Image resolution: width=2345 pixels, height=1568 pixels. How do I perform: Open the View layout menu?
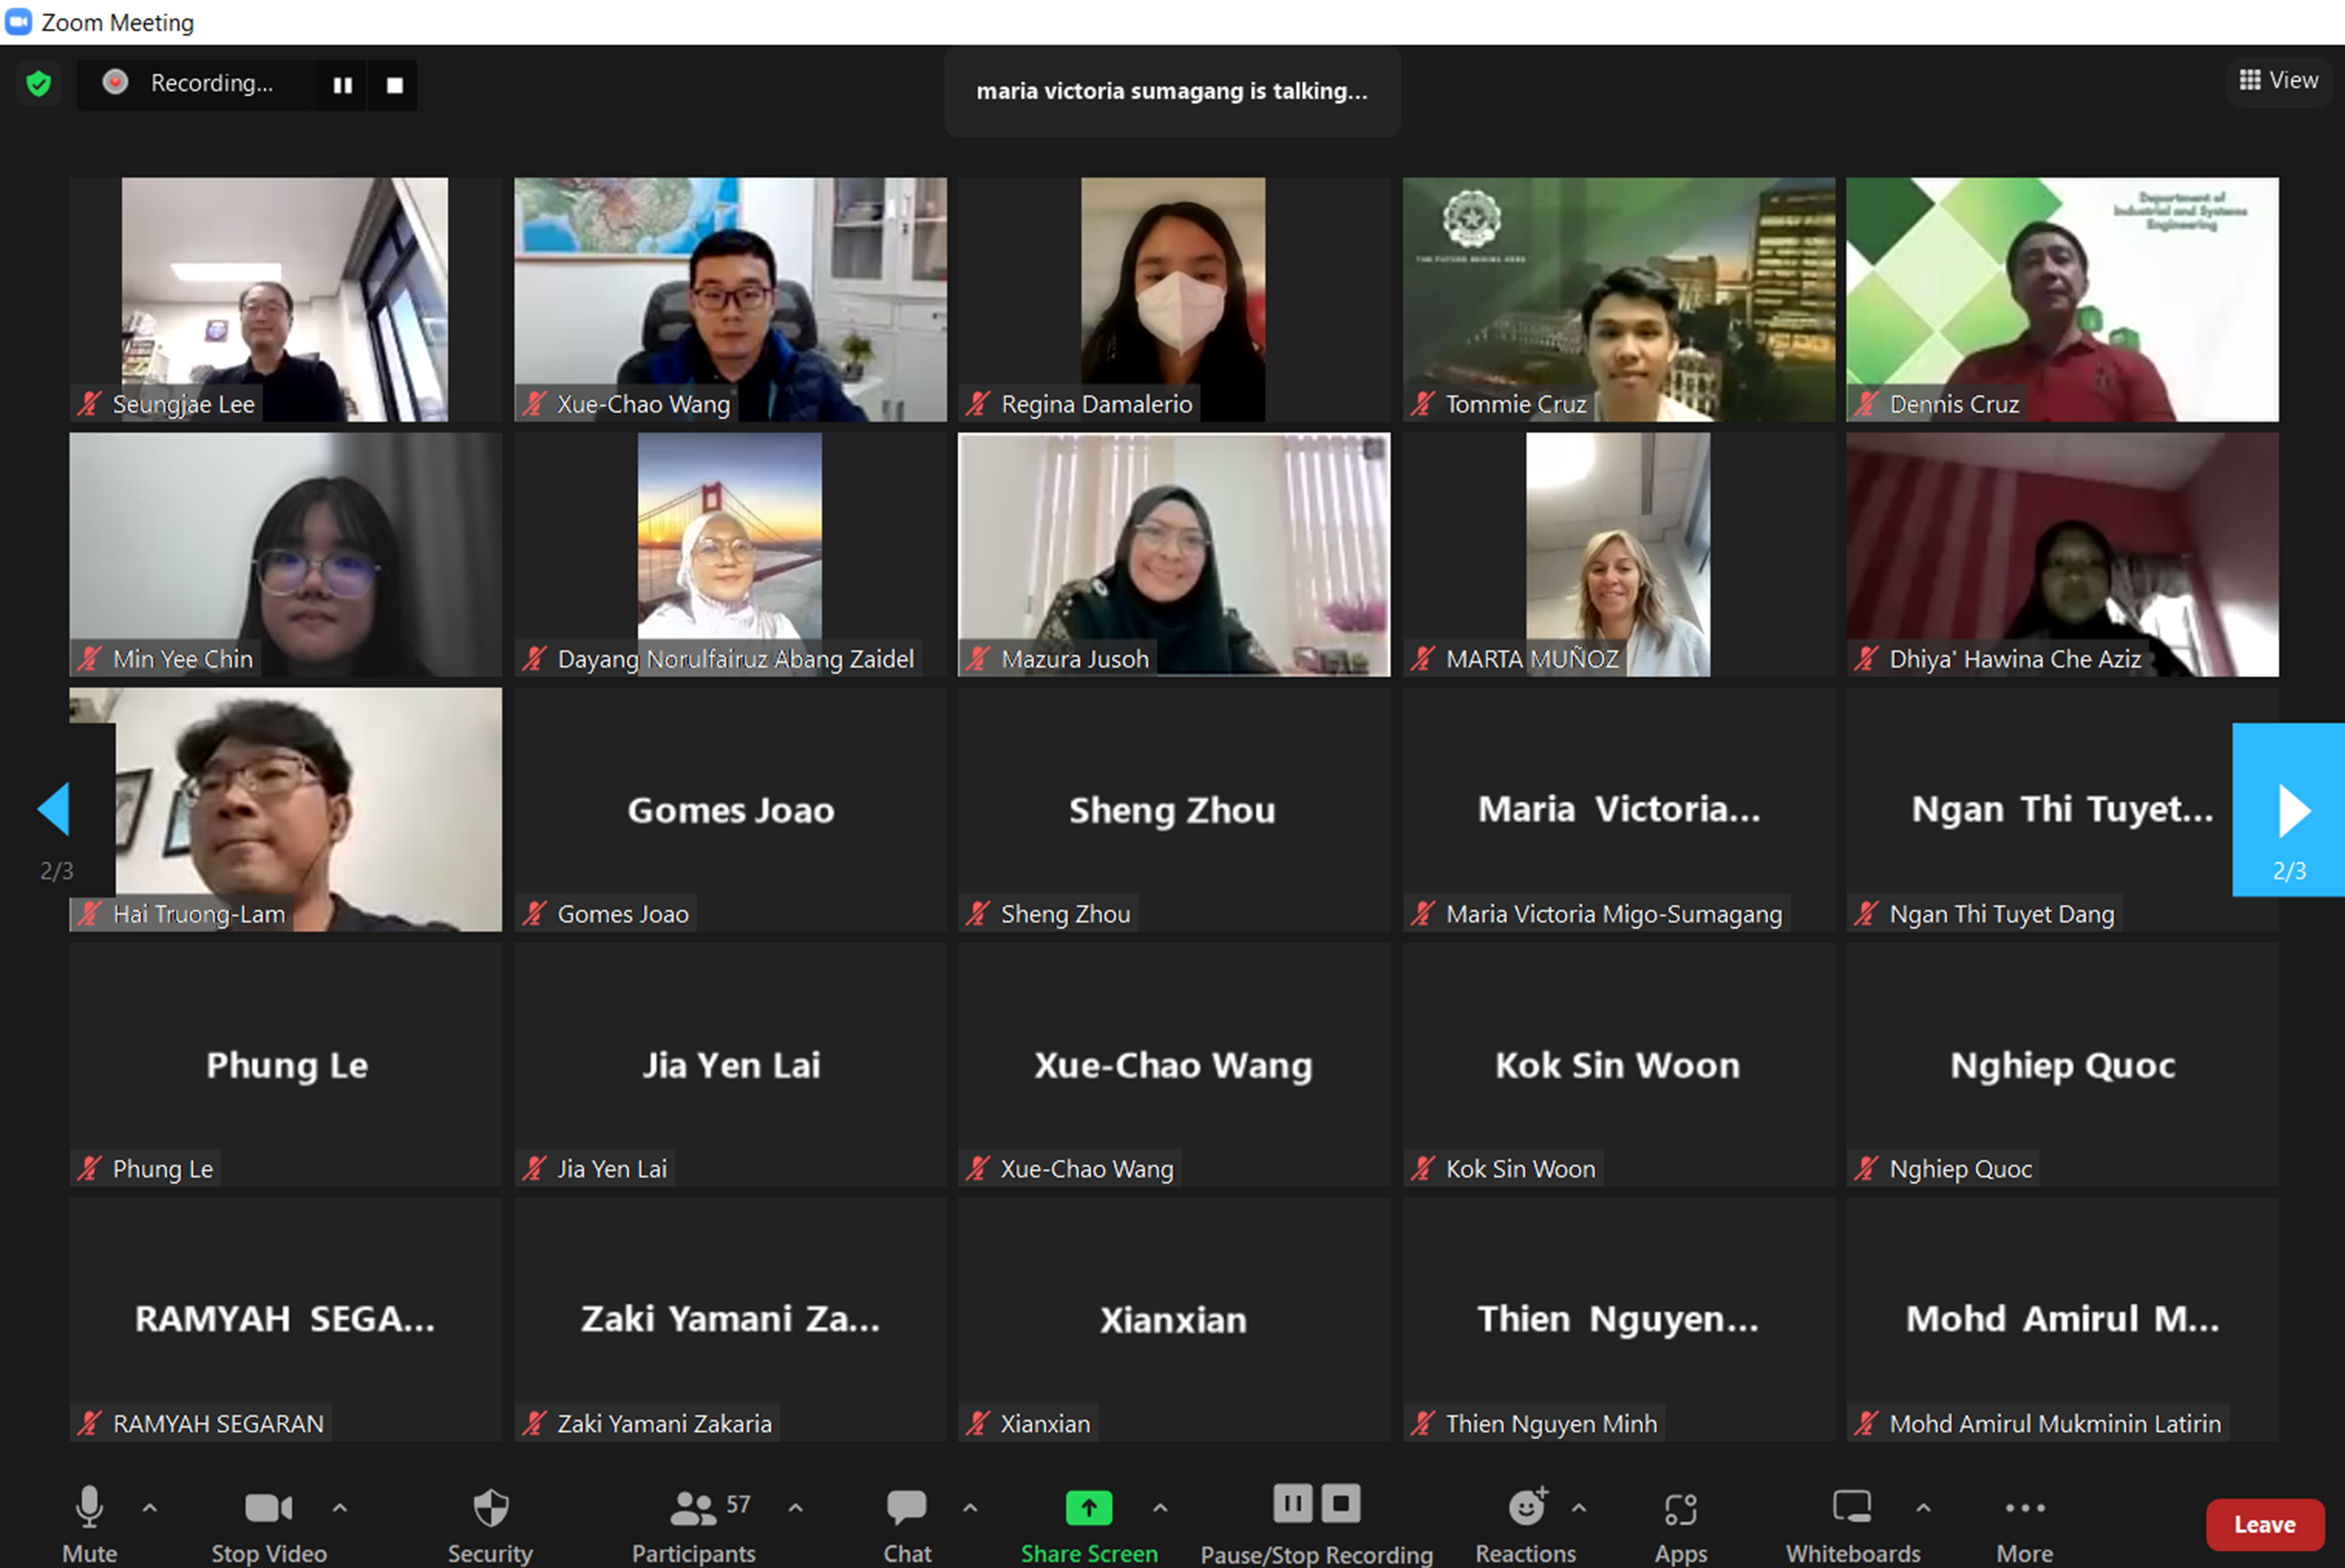[x=2279, y=80]
